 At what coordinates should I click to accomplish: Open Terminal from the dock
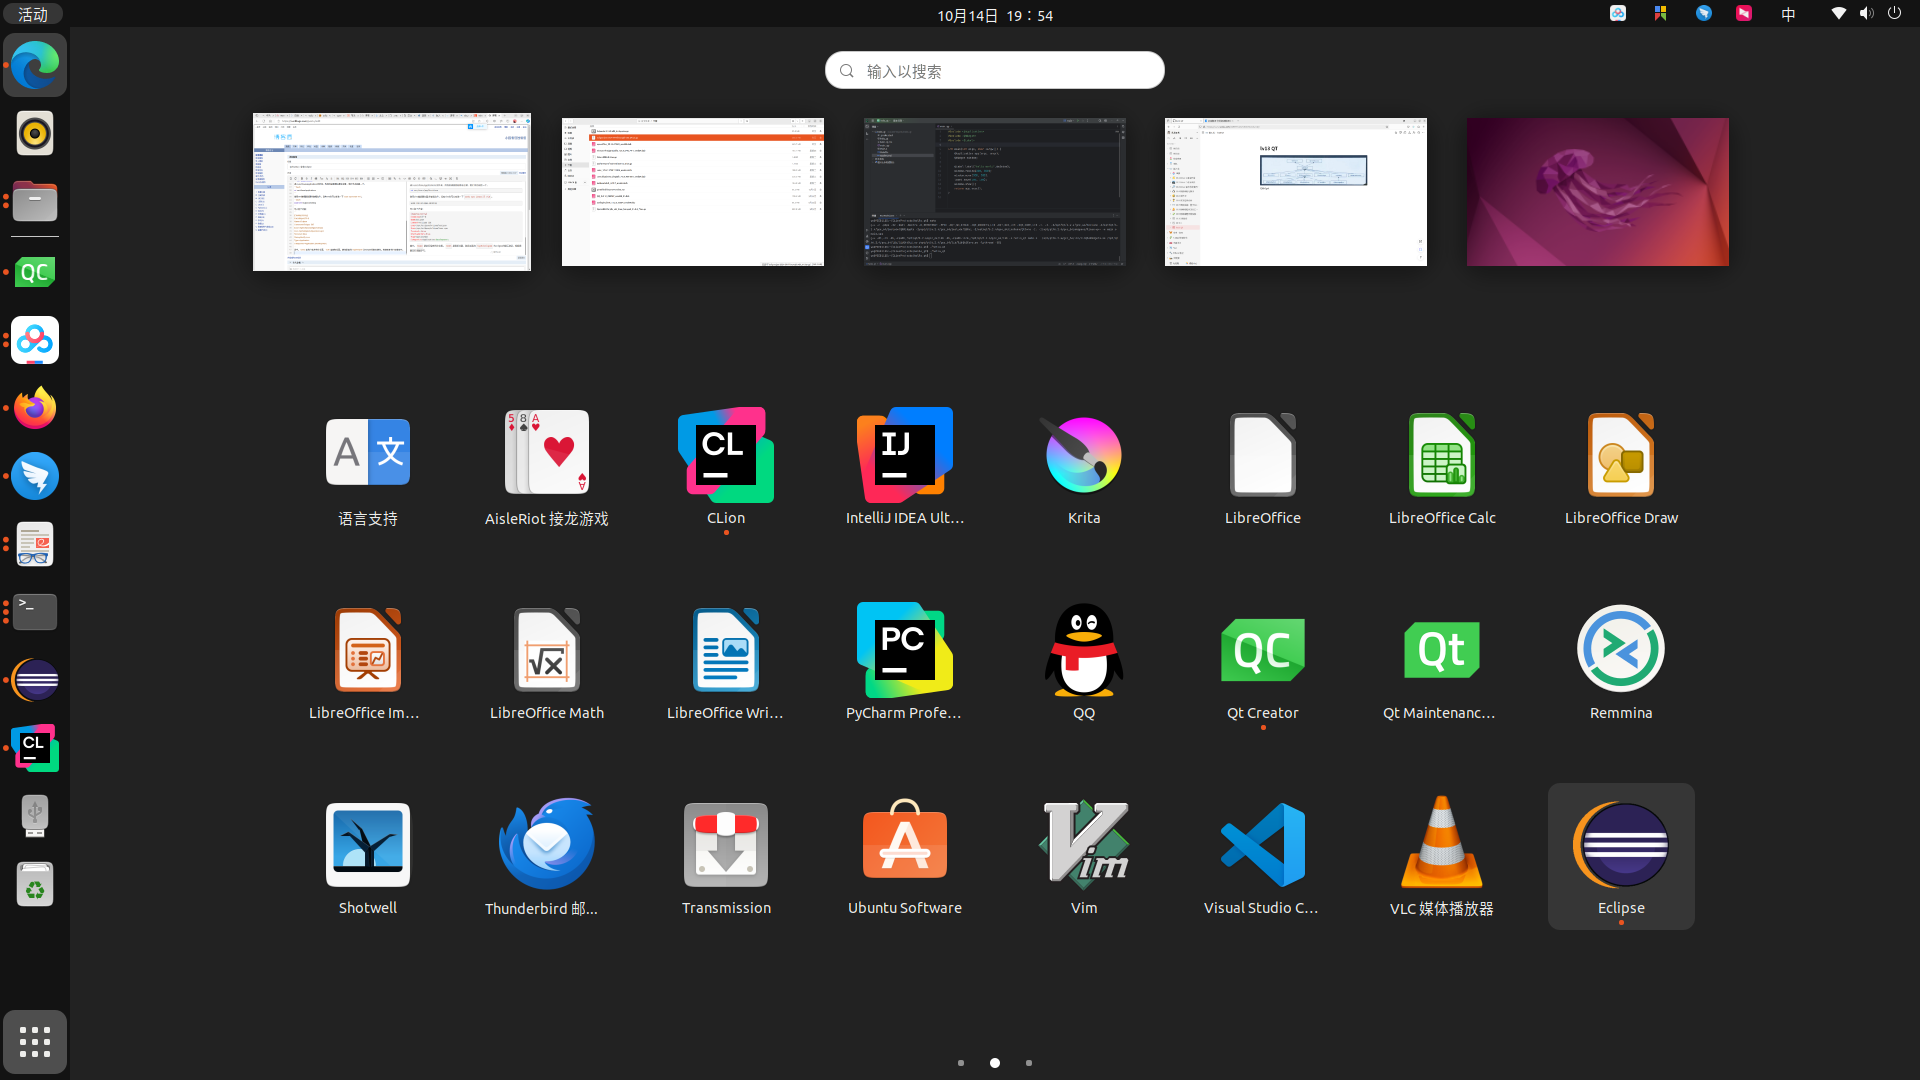pyautogui.click(x=35, y=612)
